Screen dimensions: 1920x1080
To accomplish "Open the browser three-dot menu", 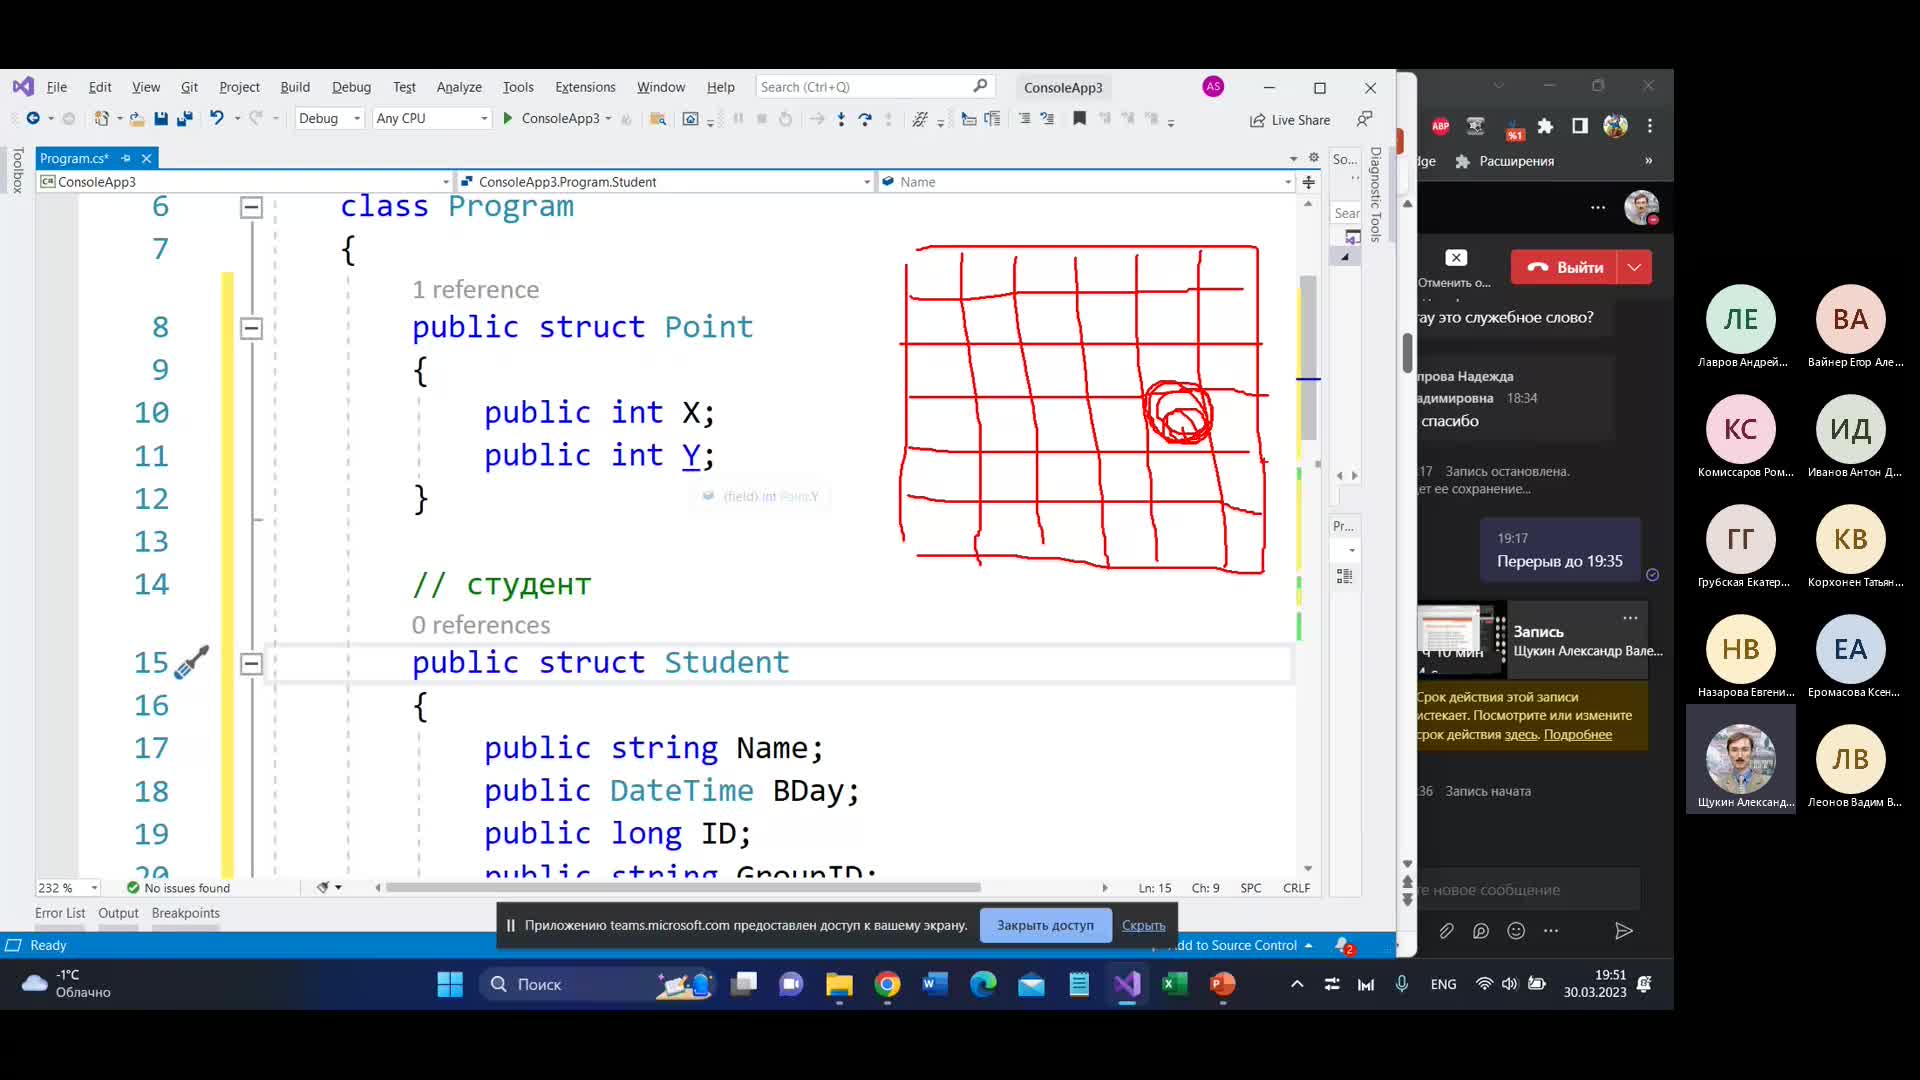I will [x=1650, y=126].
